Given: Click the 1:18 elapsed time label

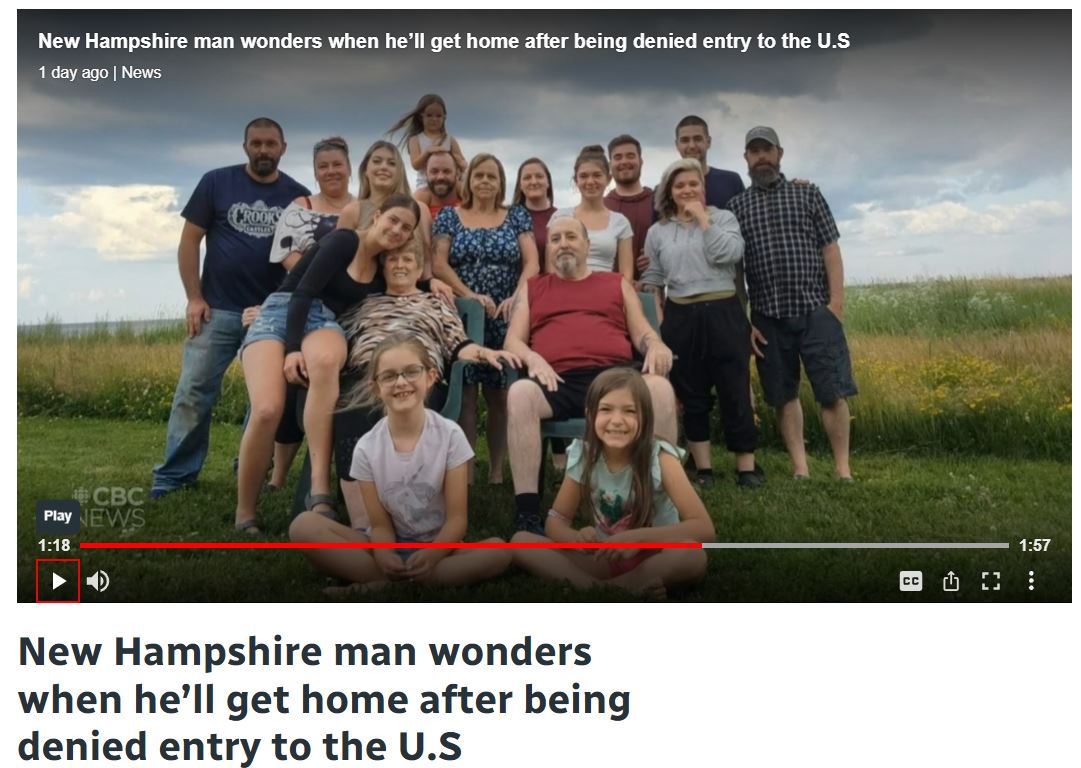Looking at the screenshot, I should pos(54,545).
